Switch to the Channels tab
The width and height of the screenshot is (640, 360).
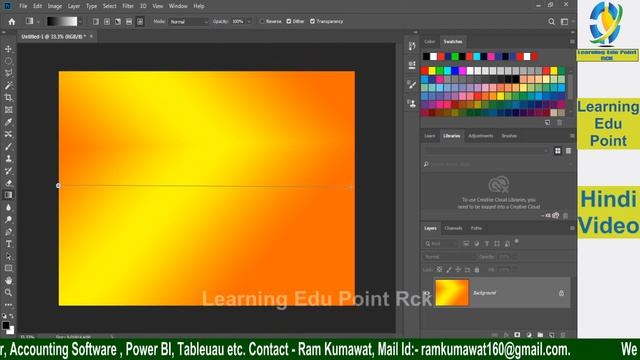point(453,228)
